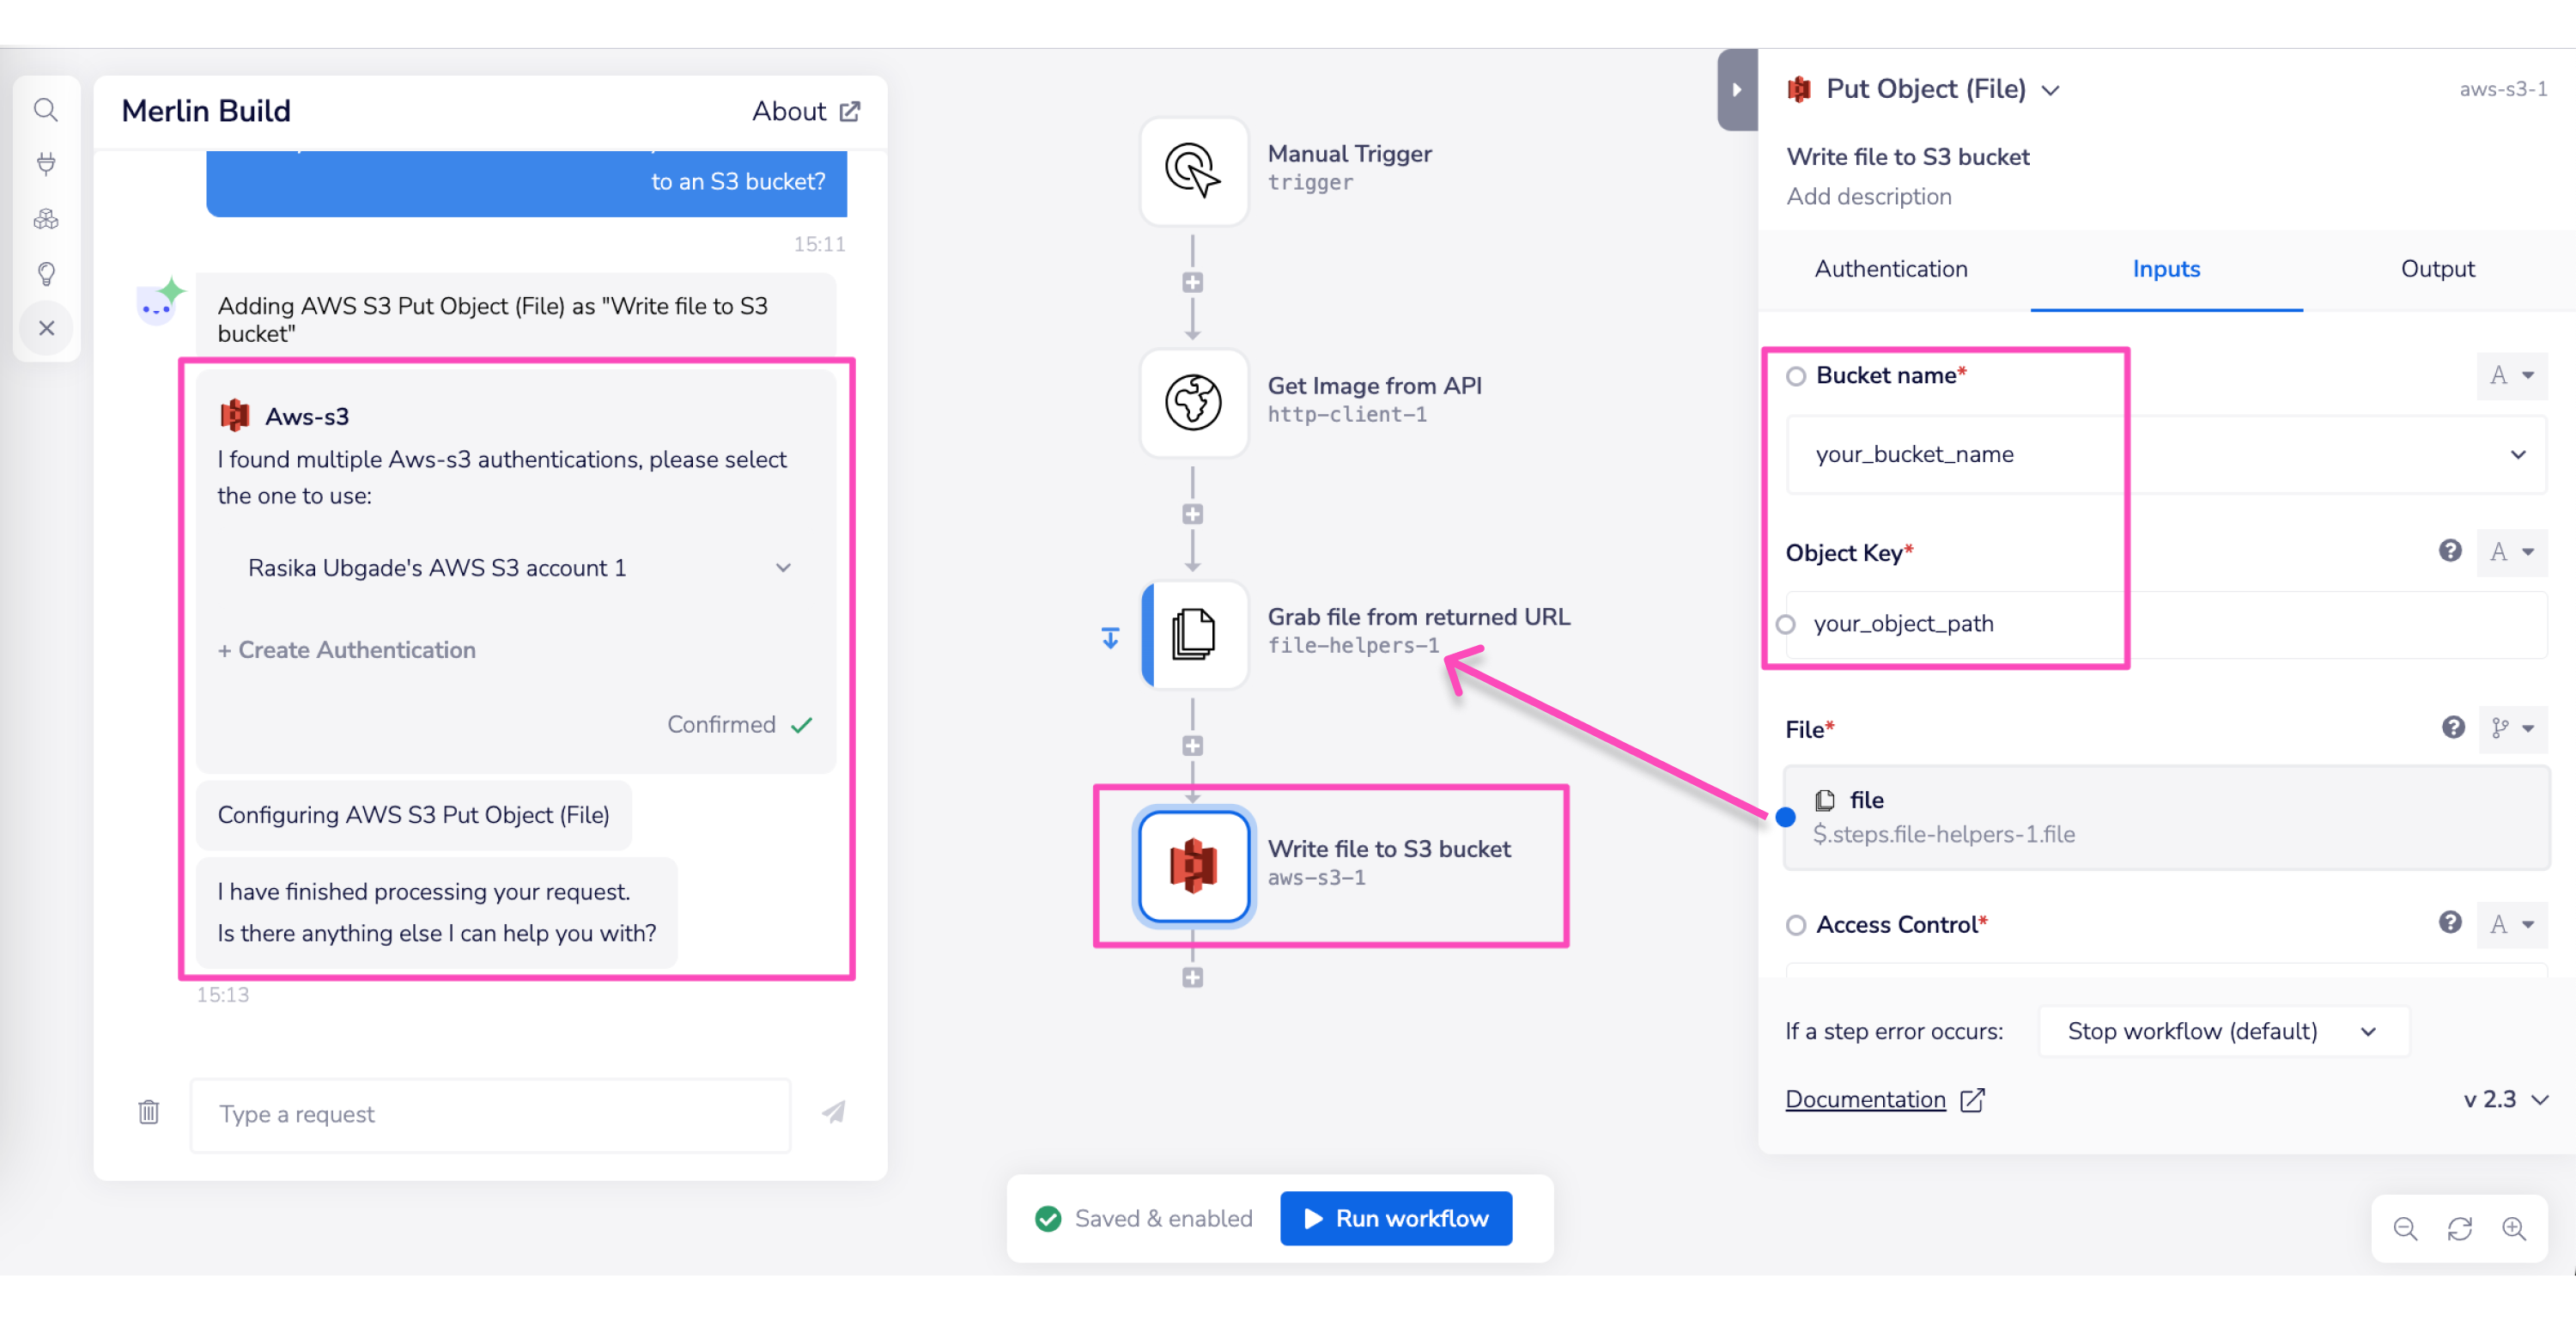Click the Type a request input field
Image resolution: width=2576 pixels, height=1321 pixels.
point(490,1114)
